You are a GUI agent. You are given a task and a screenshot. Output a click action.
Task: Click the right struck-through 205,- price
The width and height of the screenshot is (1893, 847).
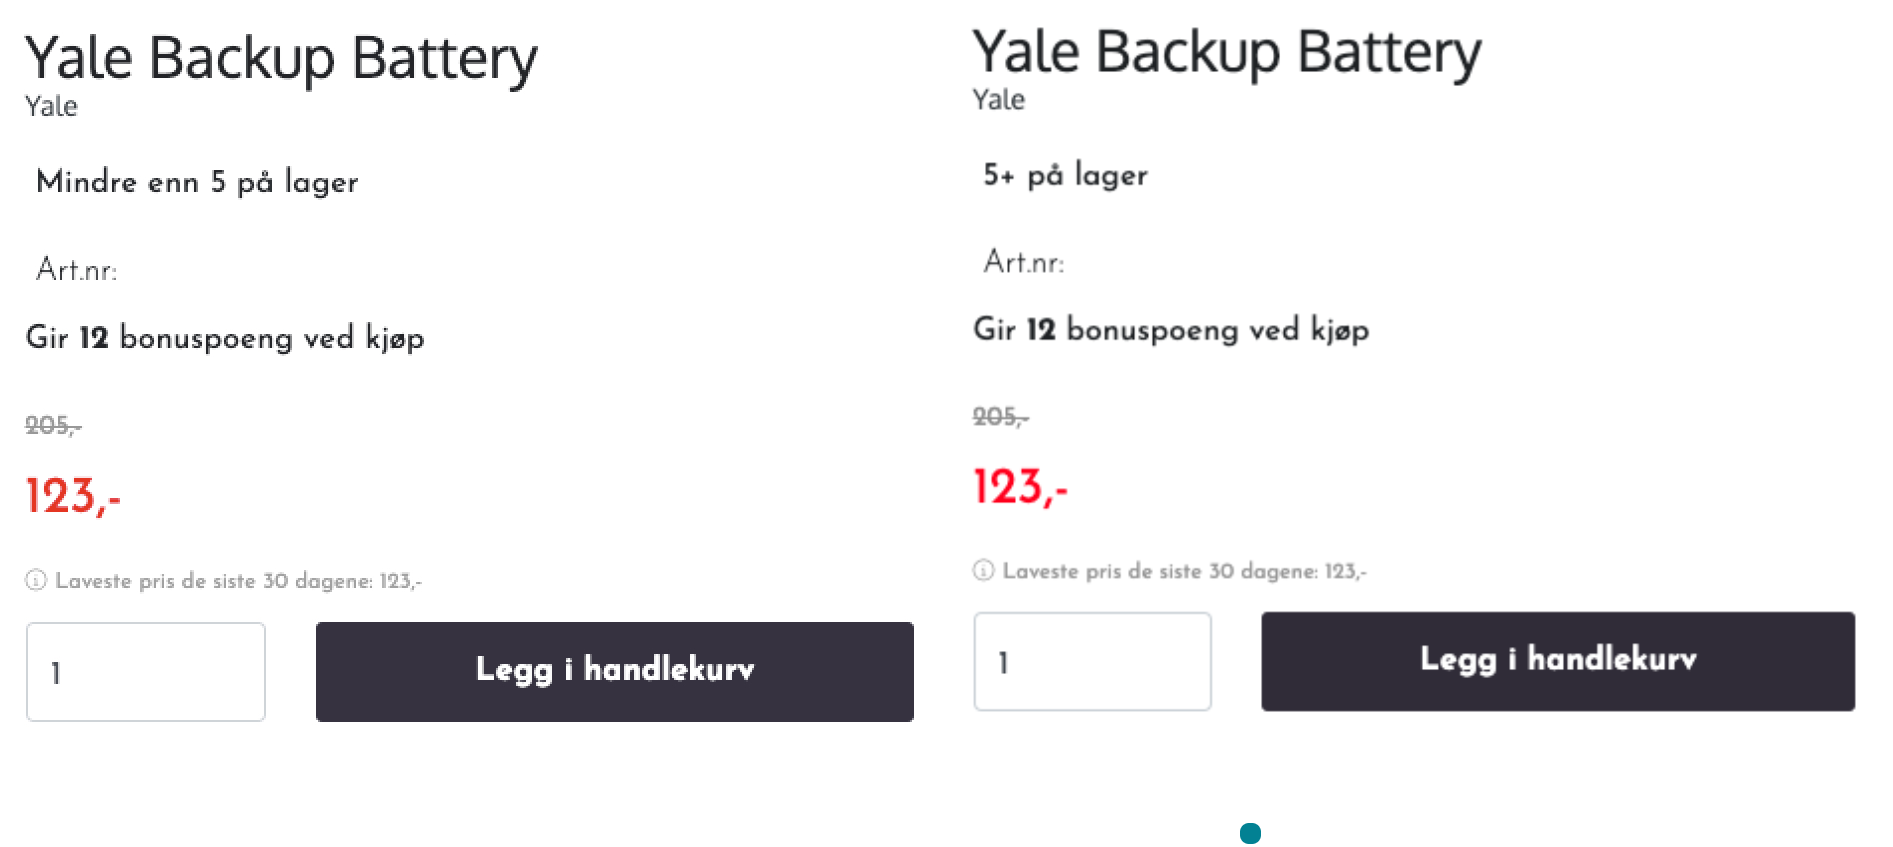1000,416
